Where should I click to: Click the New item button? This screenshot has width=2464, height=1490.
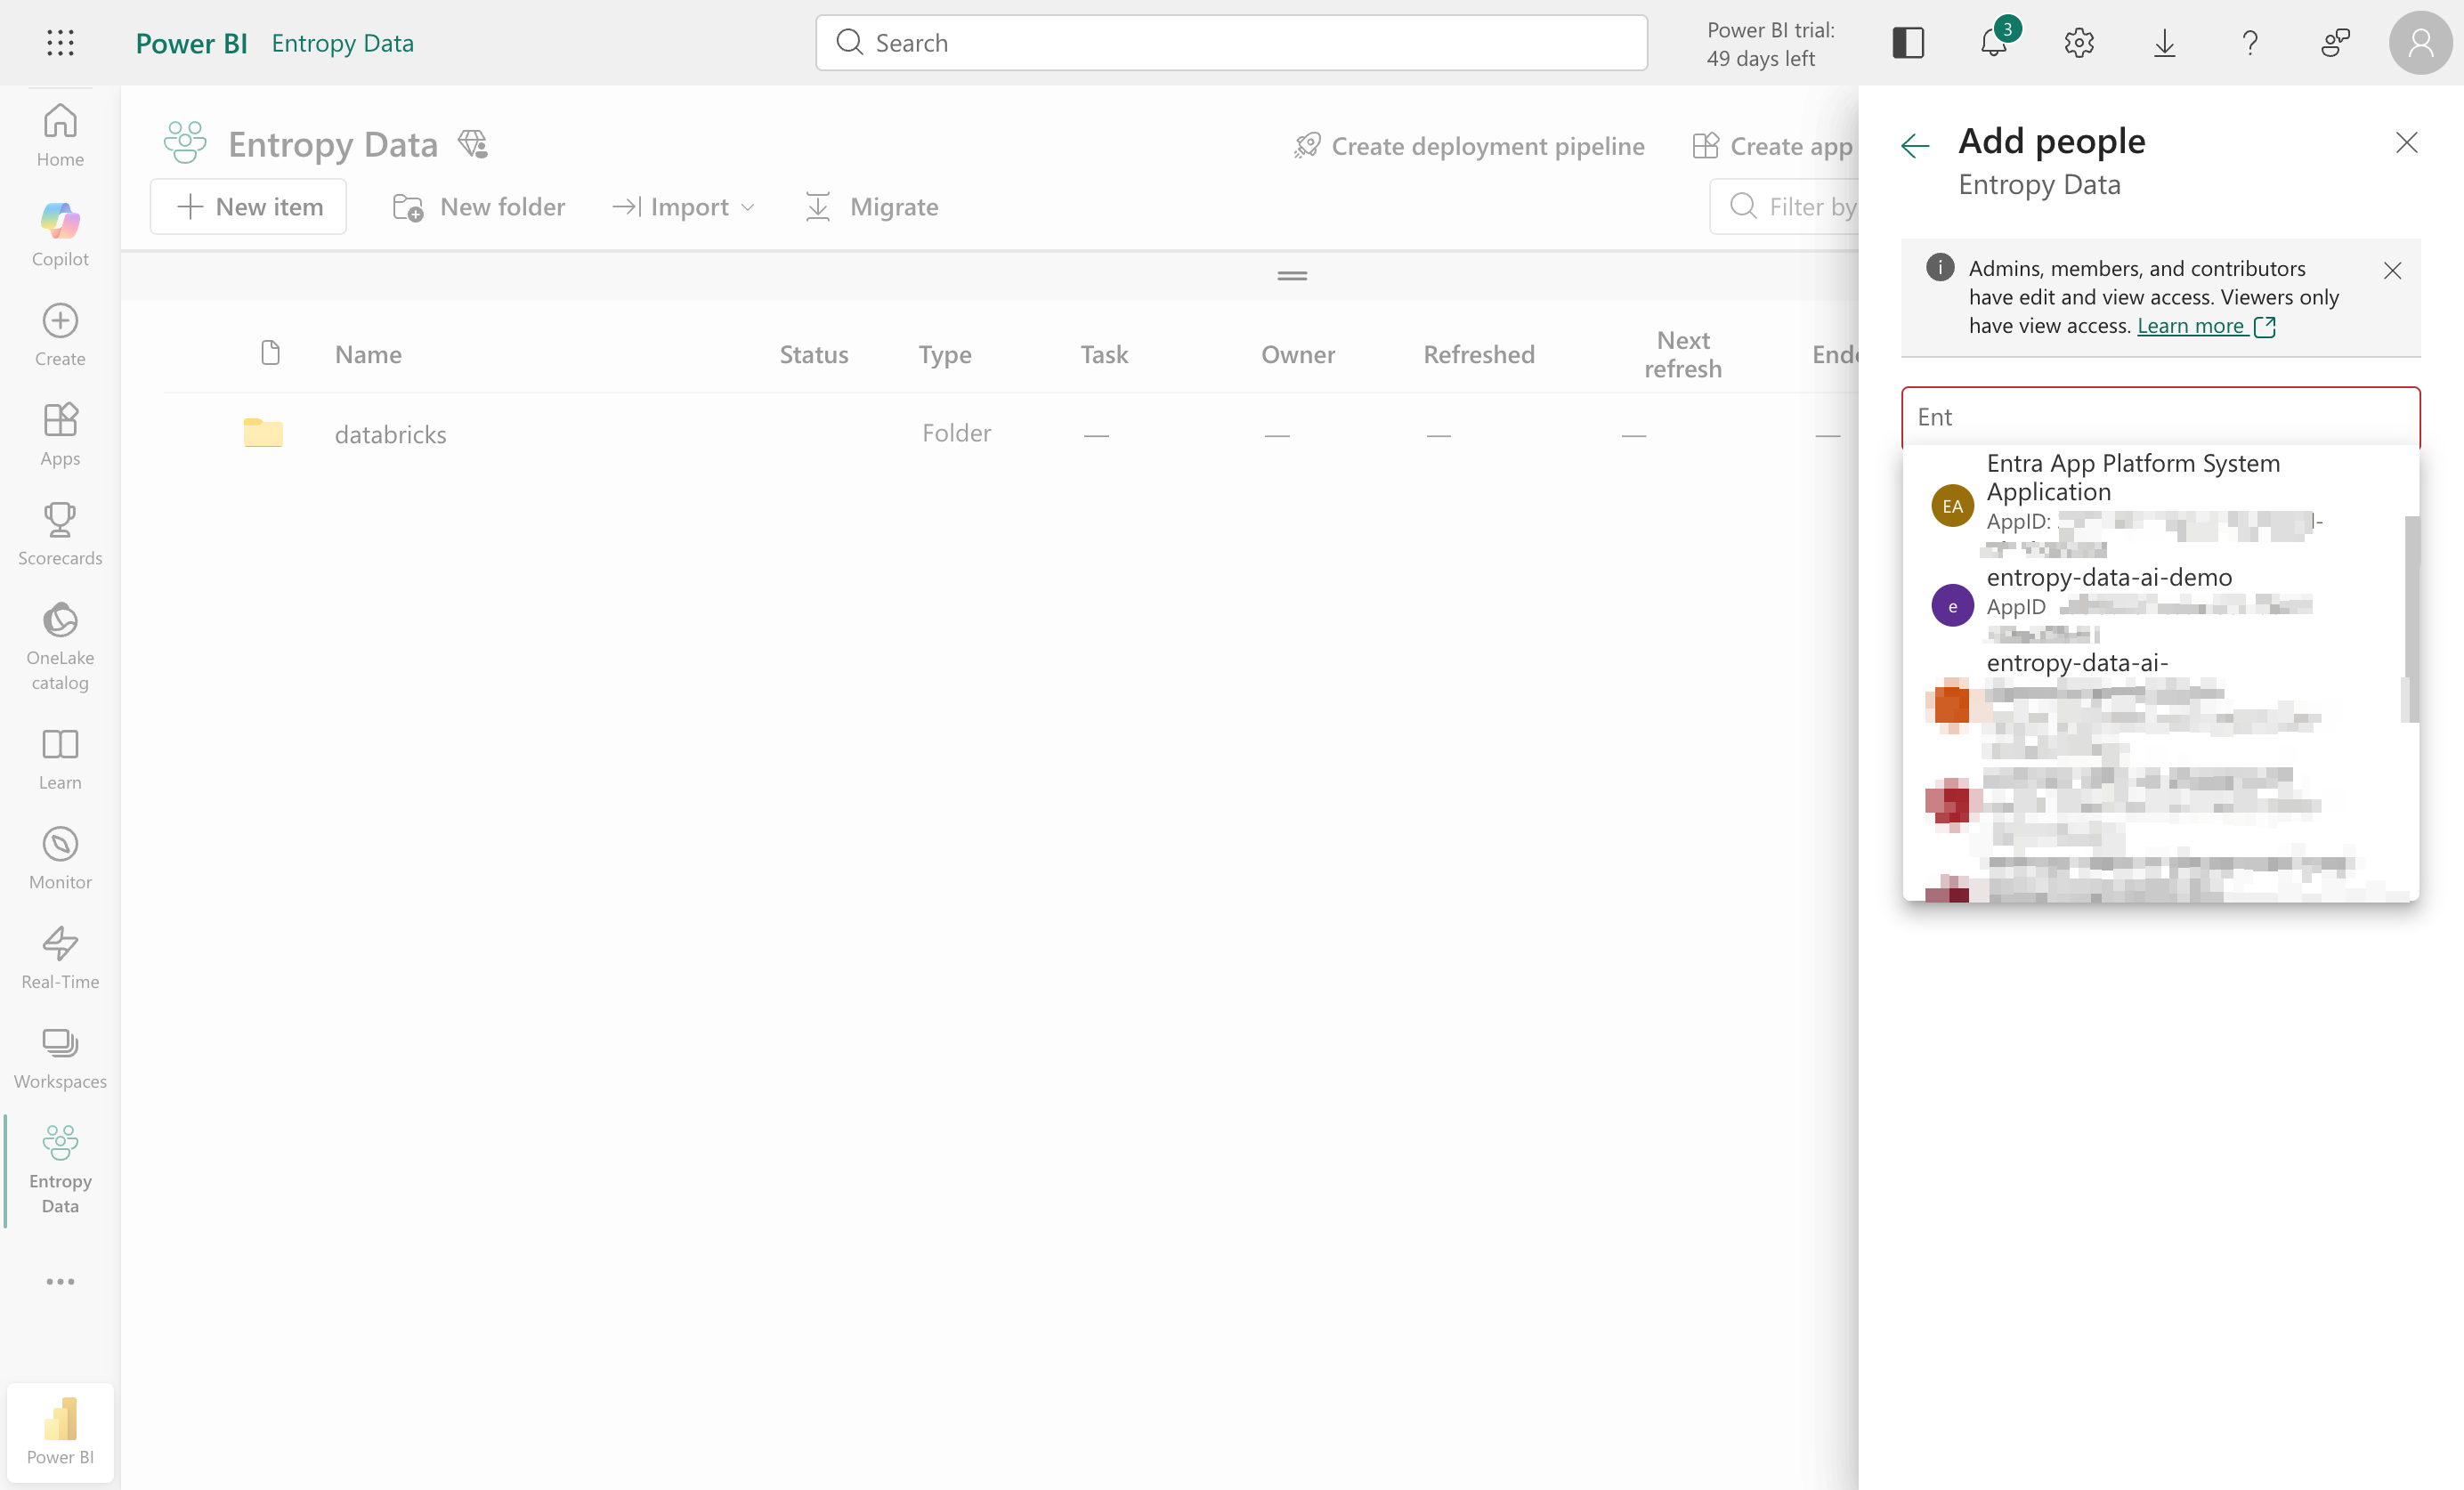point(248,207)
